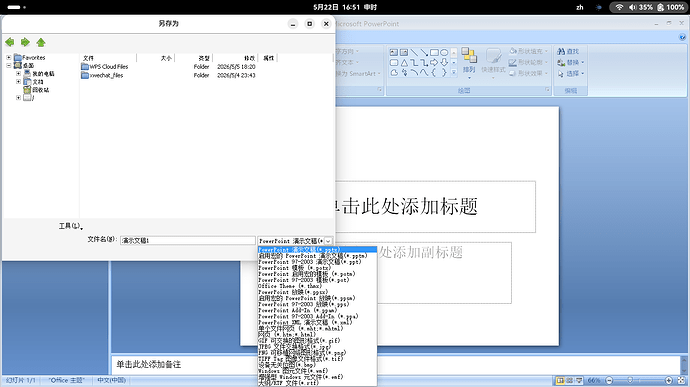Choose 'PowerPoint 放映 (*.ppsx)' format

click(x=317, y=292)
